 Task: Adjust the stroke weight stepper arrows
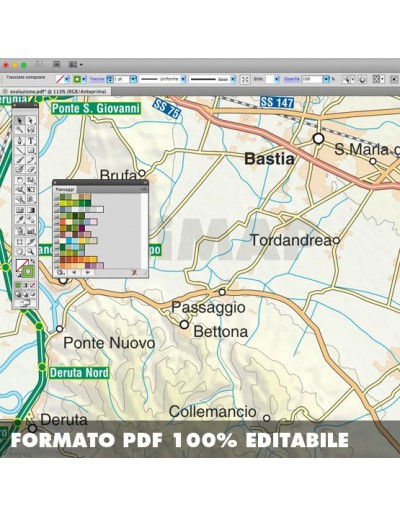(110, 79)
